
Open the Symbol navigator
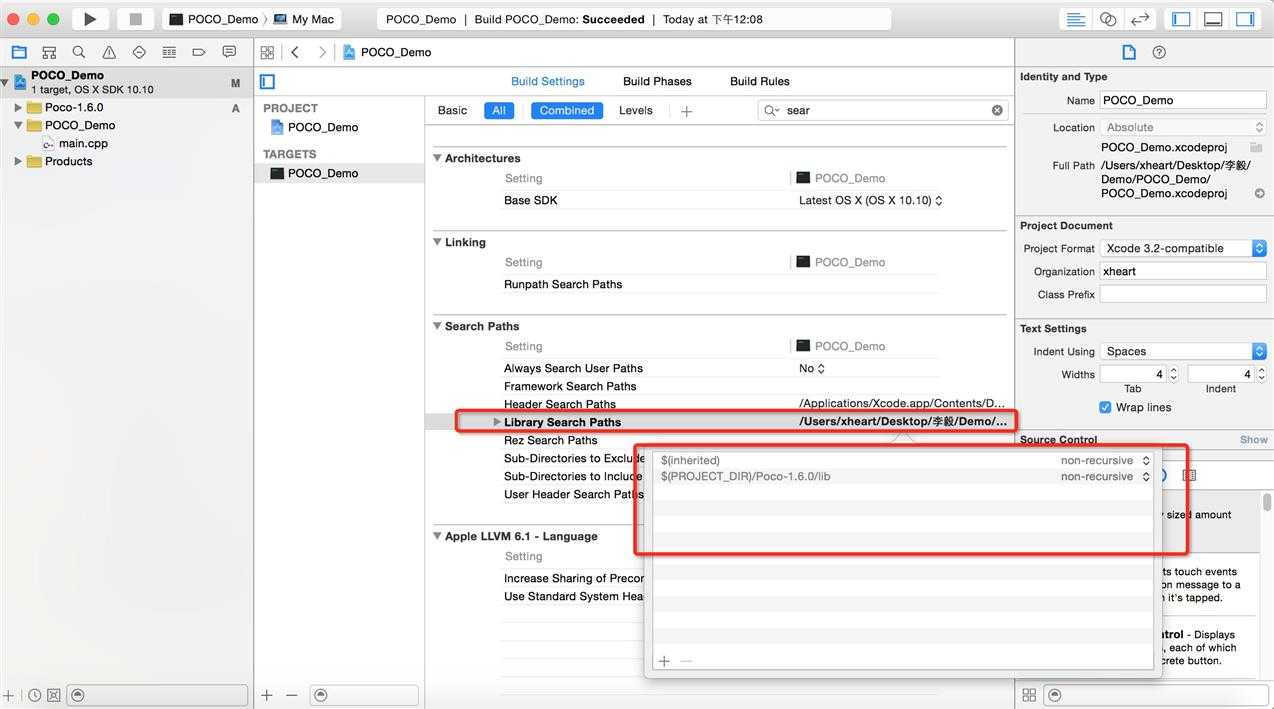[49, 52]
